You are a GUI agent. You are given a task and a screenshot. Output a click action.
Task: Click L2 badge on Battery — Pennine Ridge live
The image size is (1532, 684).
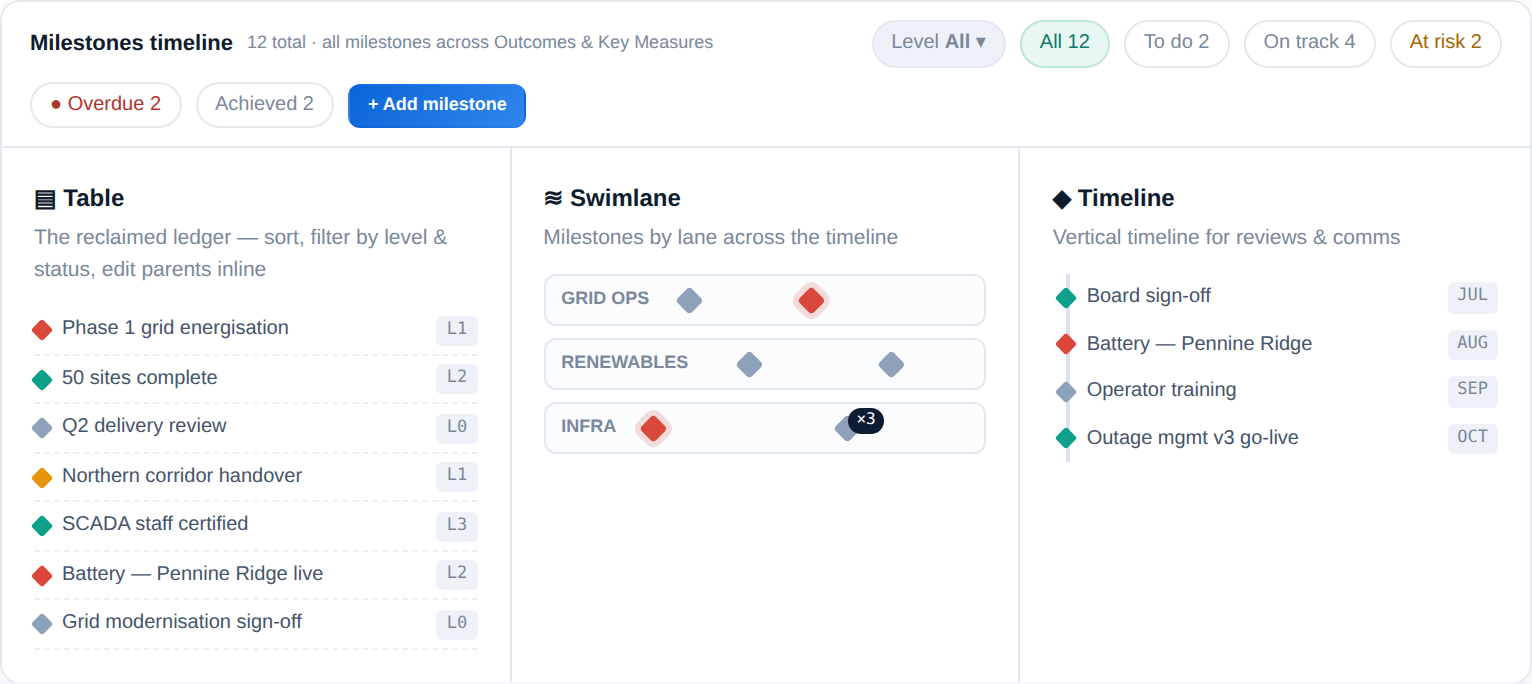pos(457,575)
